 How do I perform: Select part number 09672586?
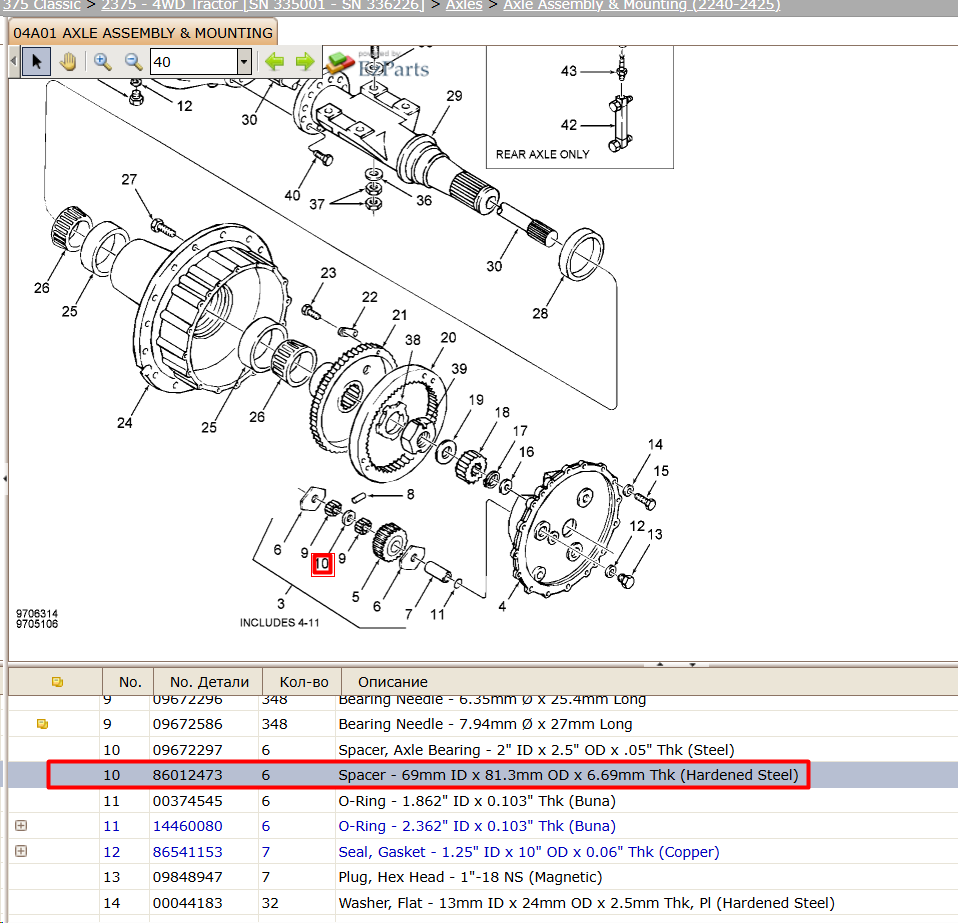pyautogui.click(x=188, y=724)
